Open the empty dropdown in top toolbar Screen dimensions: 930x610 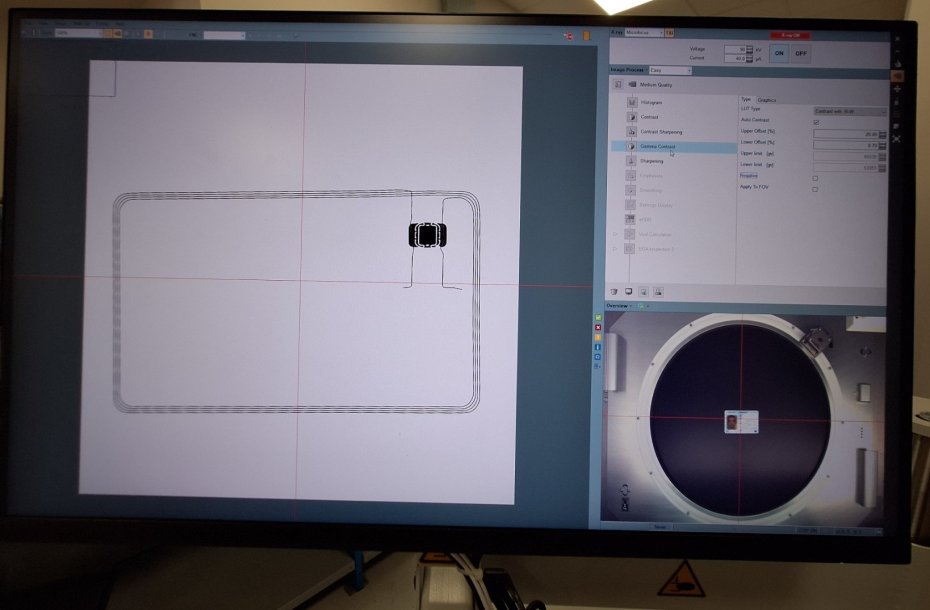coord(224,36)
